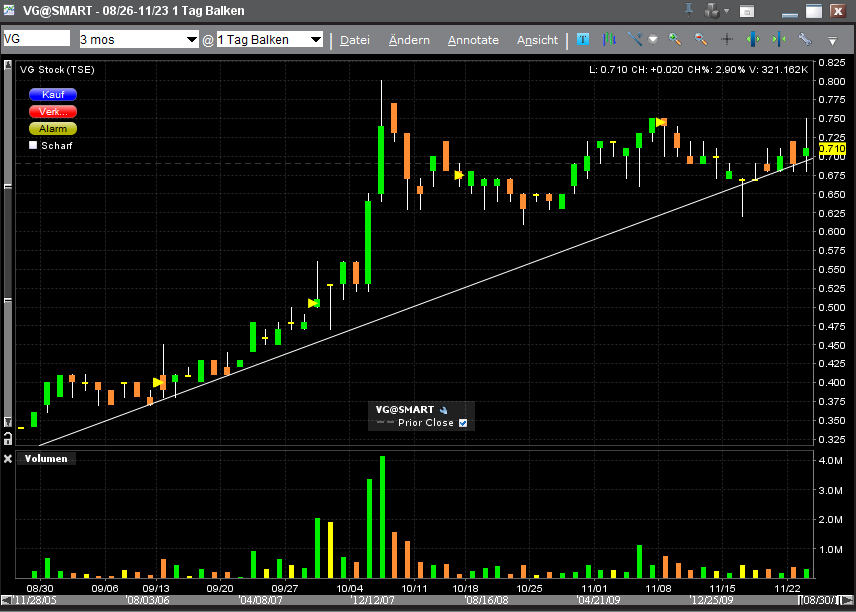Open chart settings wrench icon

[805, 39]
